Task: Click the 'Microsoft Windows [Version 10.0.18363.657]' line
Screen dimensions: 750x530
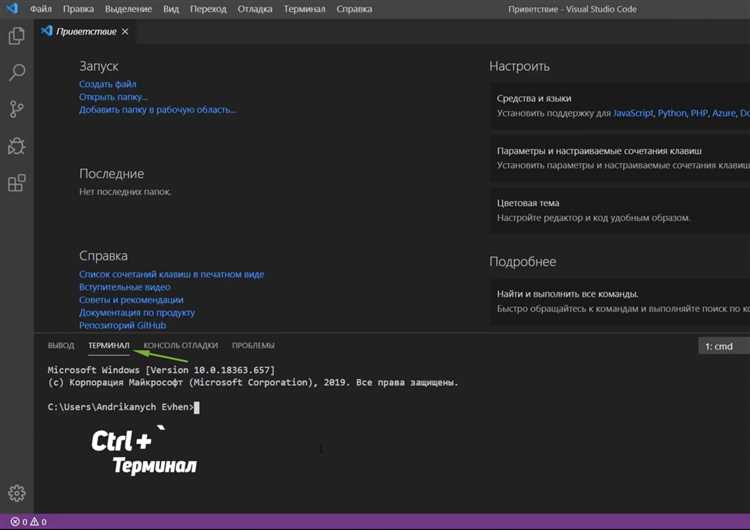Action: point(161,370)
